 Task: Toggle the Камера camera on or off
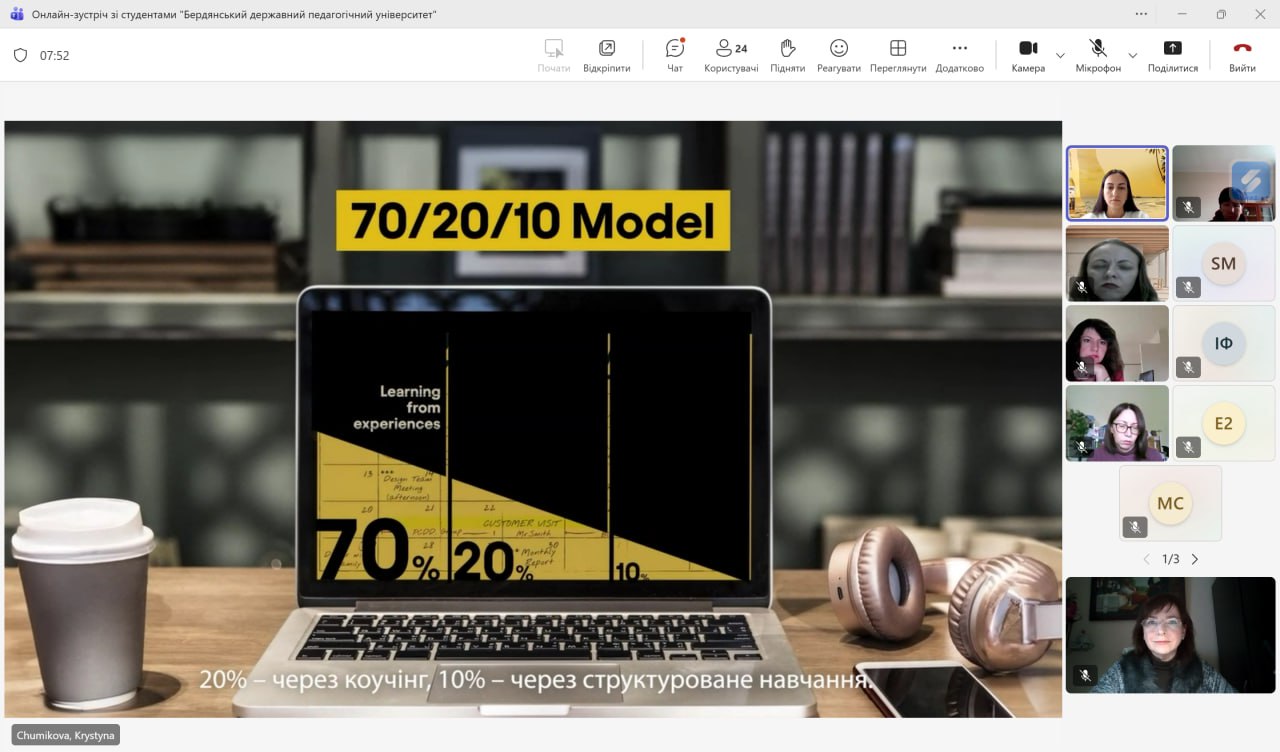1027,55
